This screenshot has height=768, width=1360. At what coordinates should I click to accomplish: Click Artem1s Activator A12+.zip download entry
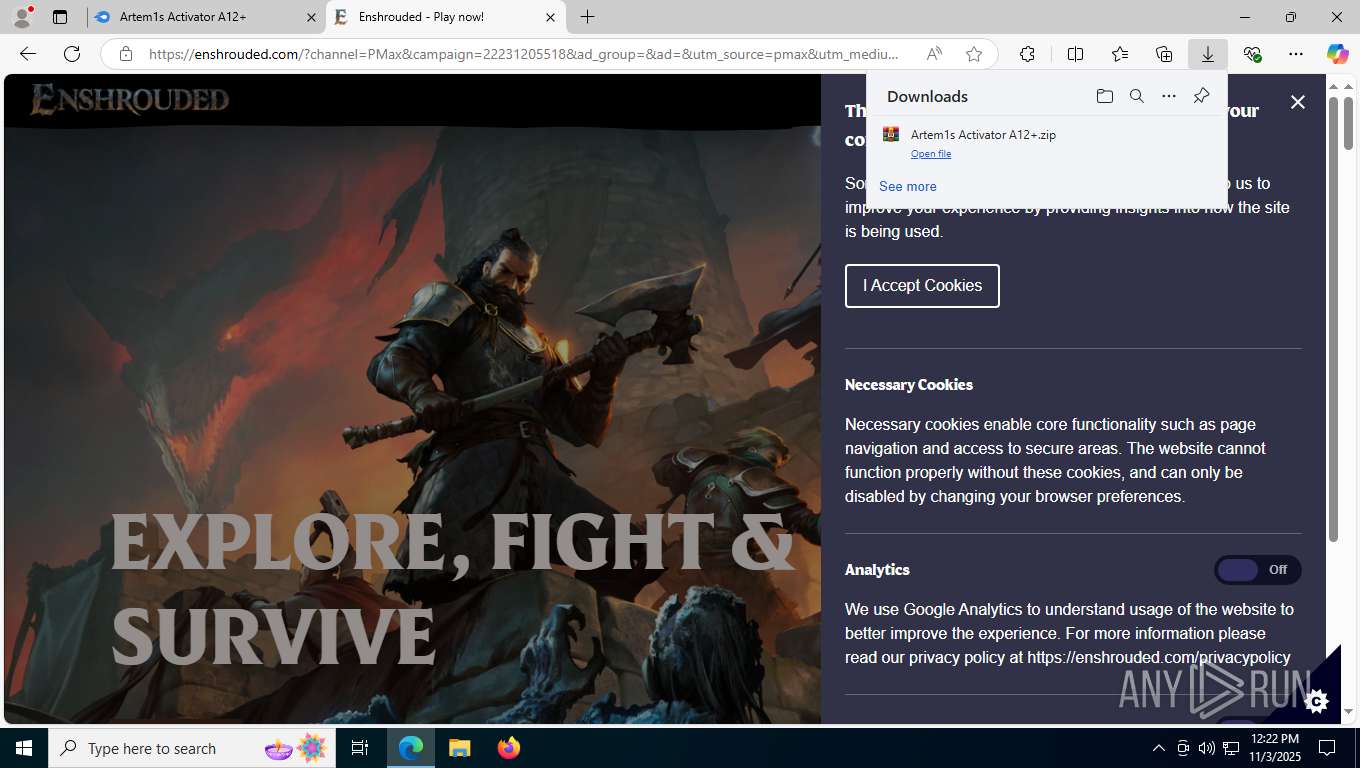tap(1047, 143)
